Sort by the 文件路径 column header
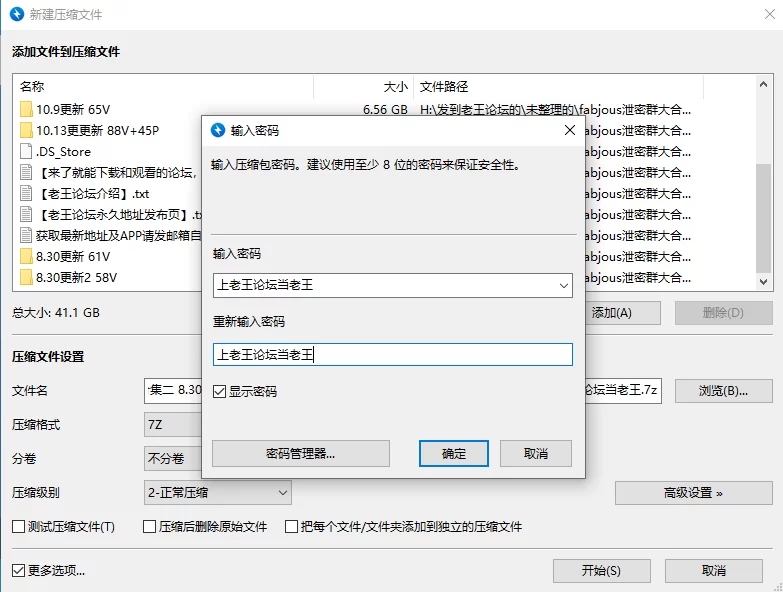The width and height of the screenshot is (783, 592). click(x=558, y=87)
